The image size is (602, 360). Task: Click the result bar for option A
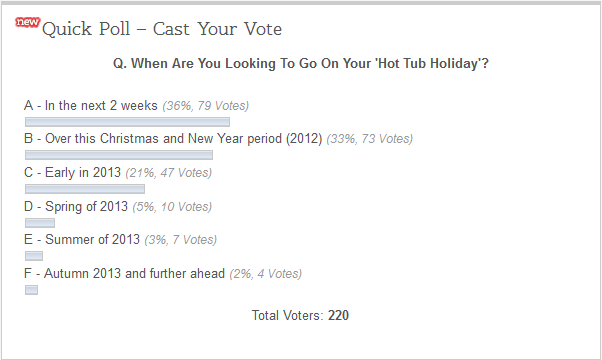127,122
